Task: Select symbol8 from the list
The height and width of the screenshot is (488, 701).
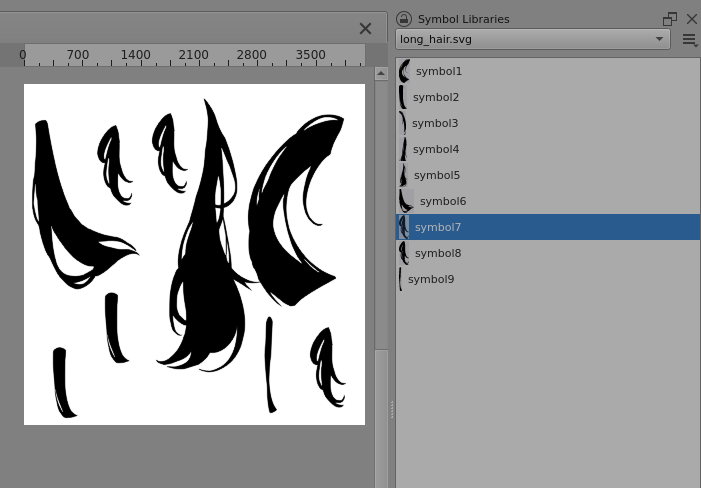Action: point(437,253)
